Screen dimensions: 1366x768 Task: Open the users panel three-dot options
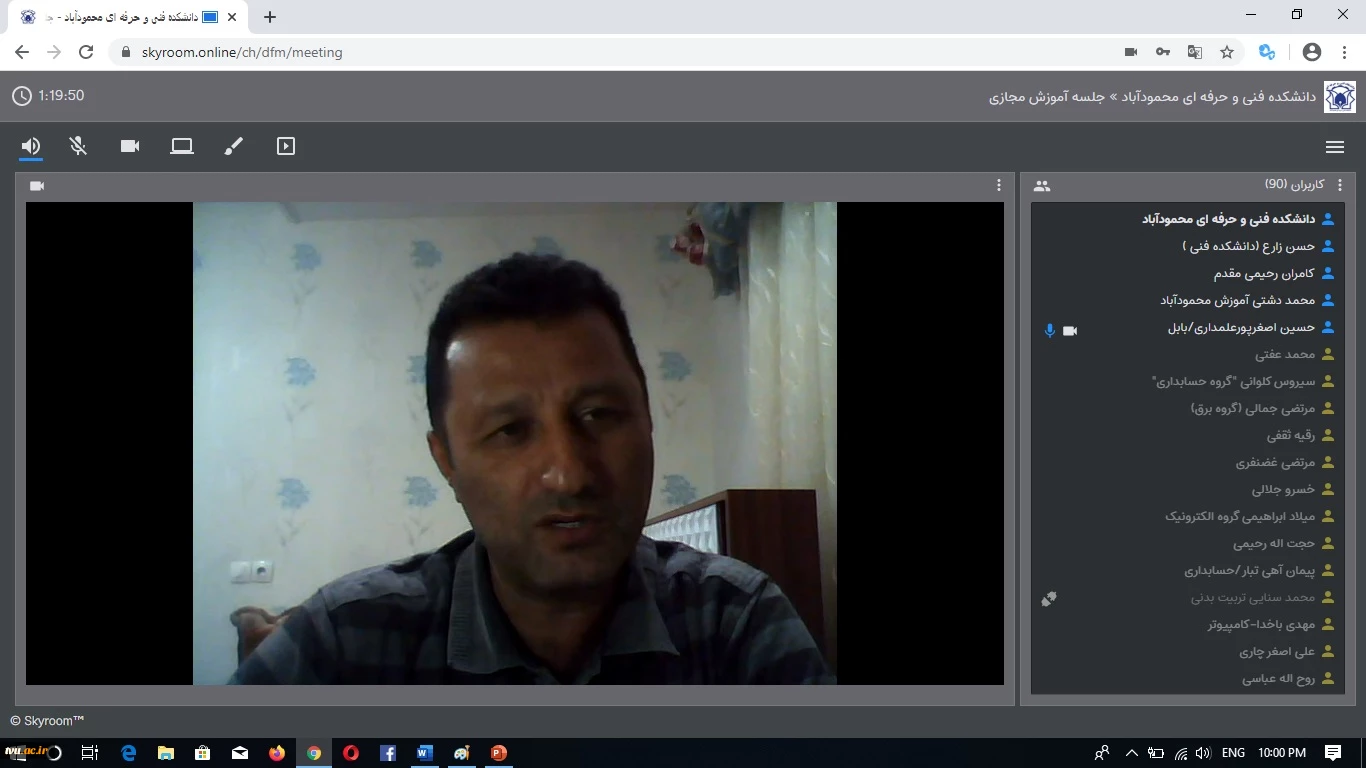pos(1340,185)
